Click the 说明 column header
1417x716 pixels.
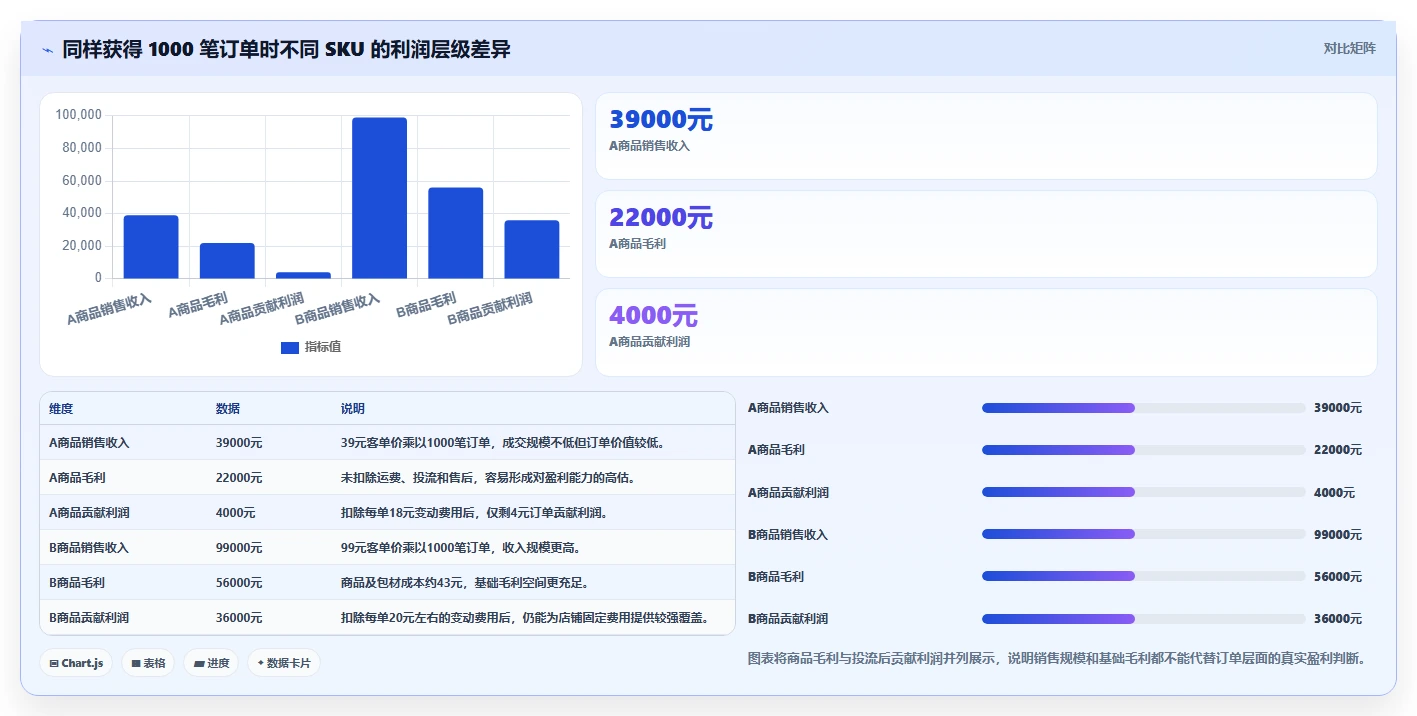[x=353, y=409]
